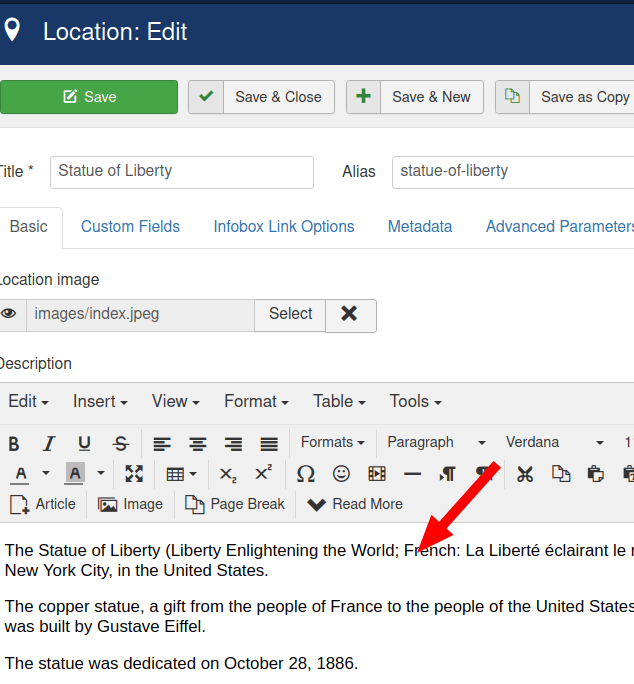634x684 pixels.
Task: Align text left
Action: (x=162, y=444)
